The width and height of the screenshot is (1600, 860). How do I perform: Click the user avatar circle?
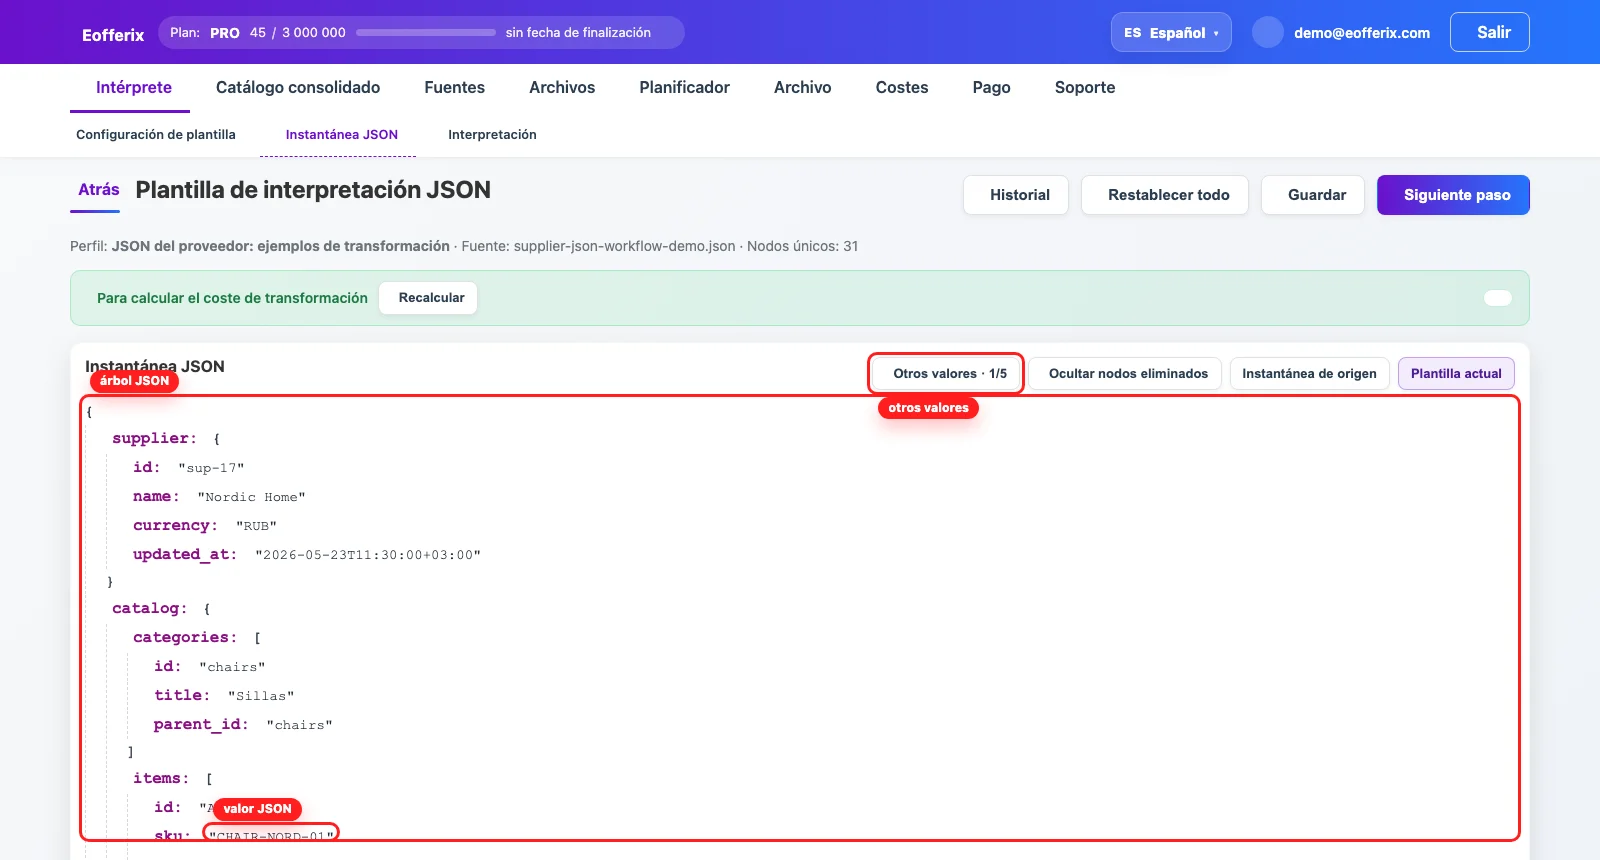1268,32
